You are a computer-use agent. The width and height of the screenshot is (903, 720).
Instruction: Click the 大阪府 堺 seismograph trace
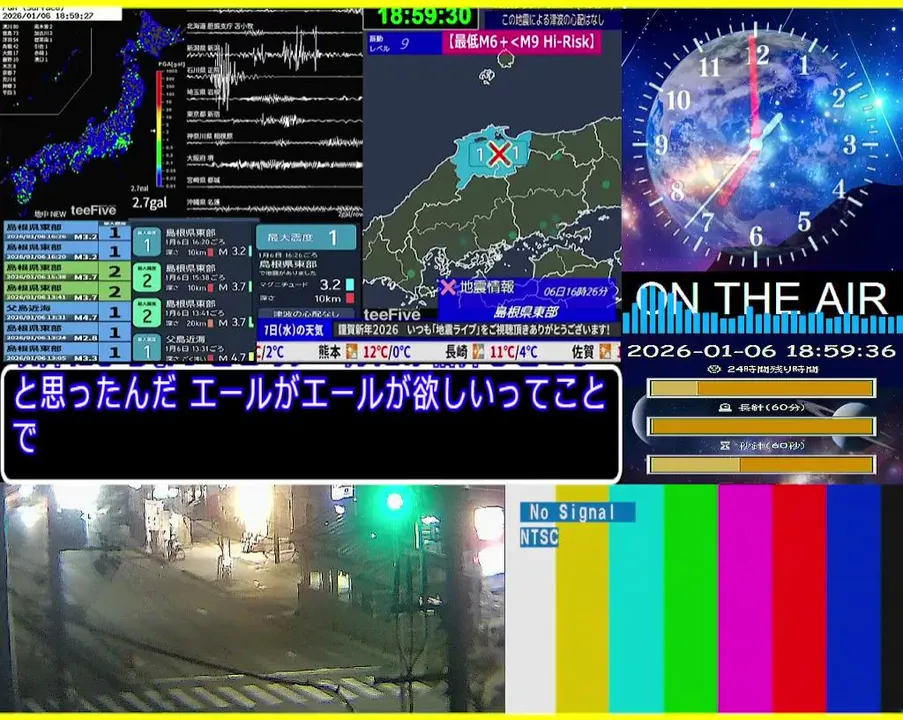point(274,163)
